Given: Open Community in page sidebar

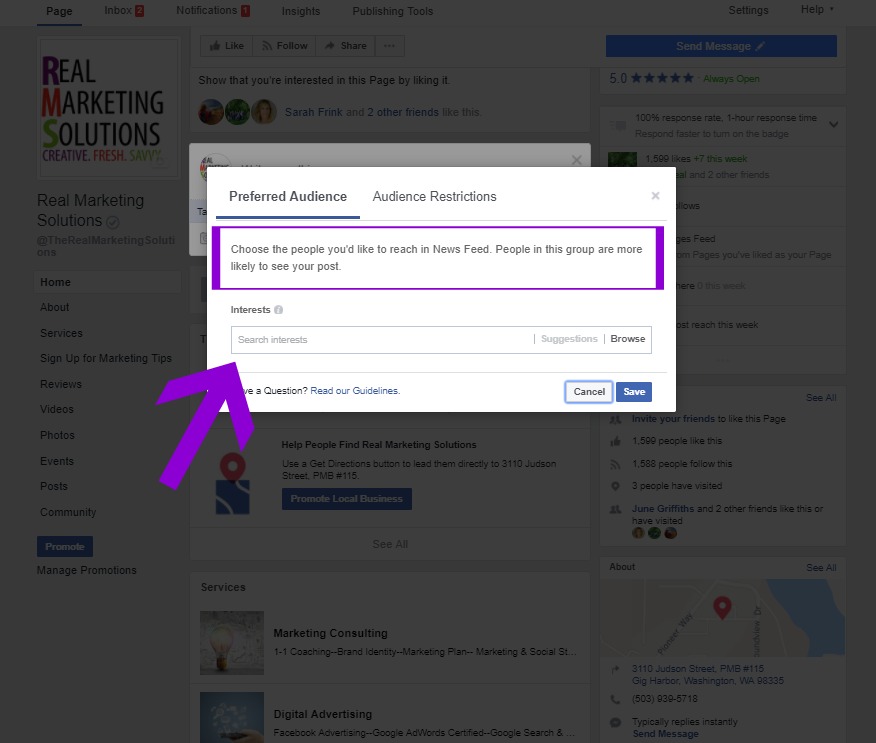Looking at the screenshot, I should pos(68,512).
